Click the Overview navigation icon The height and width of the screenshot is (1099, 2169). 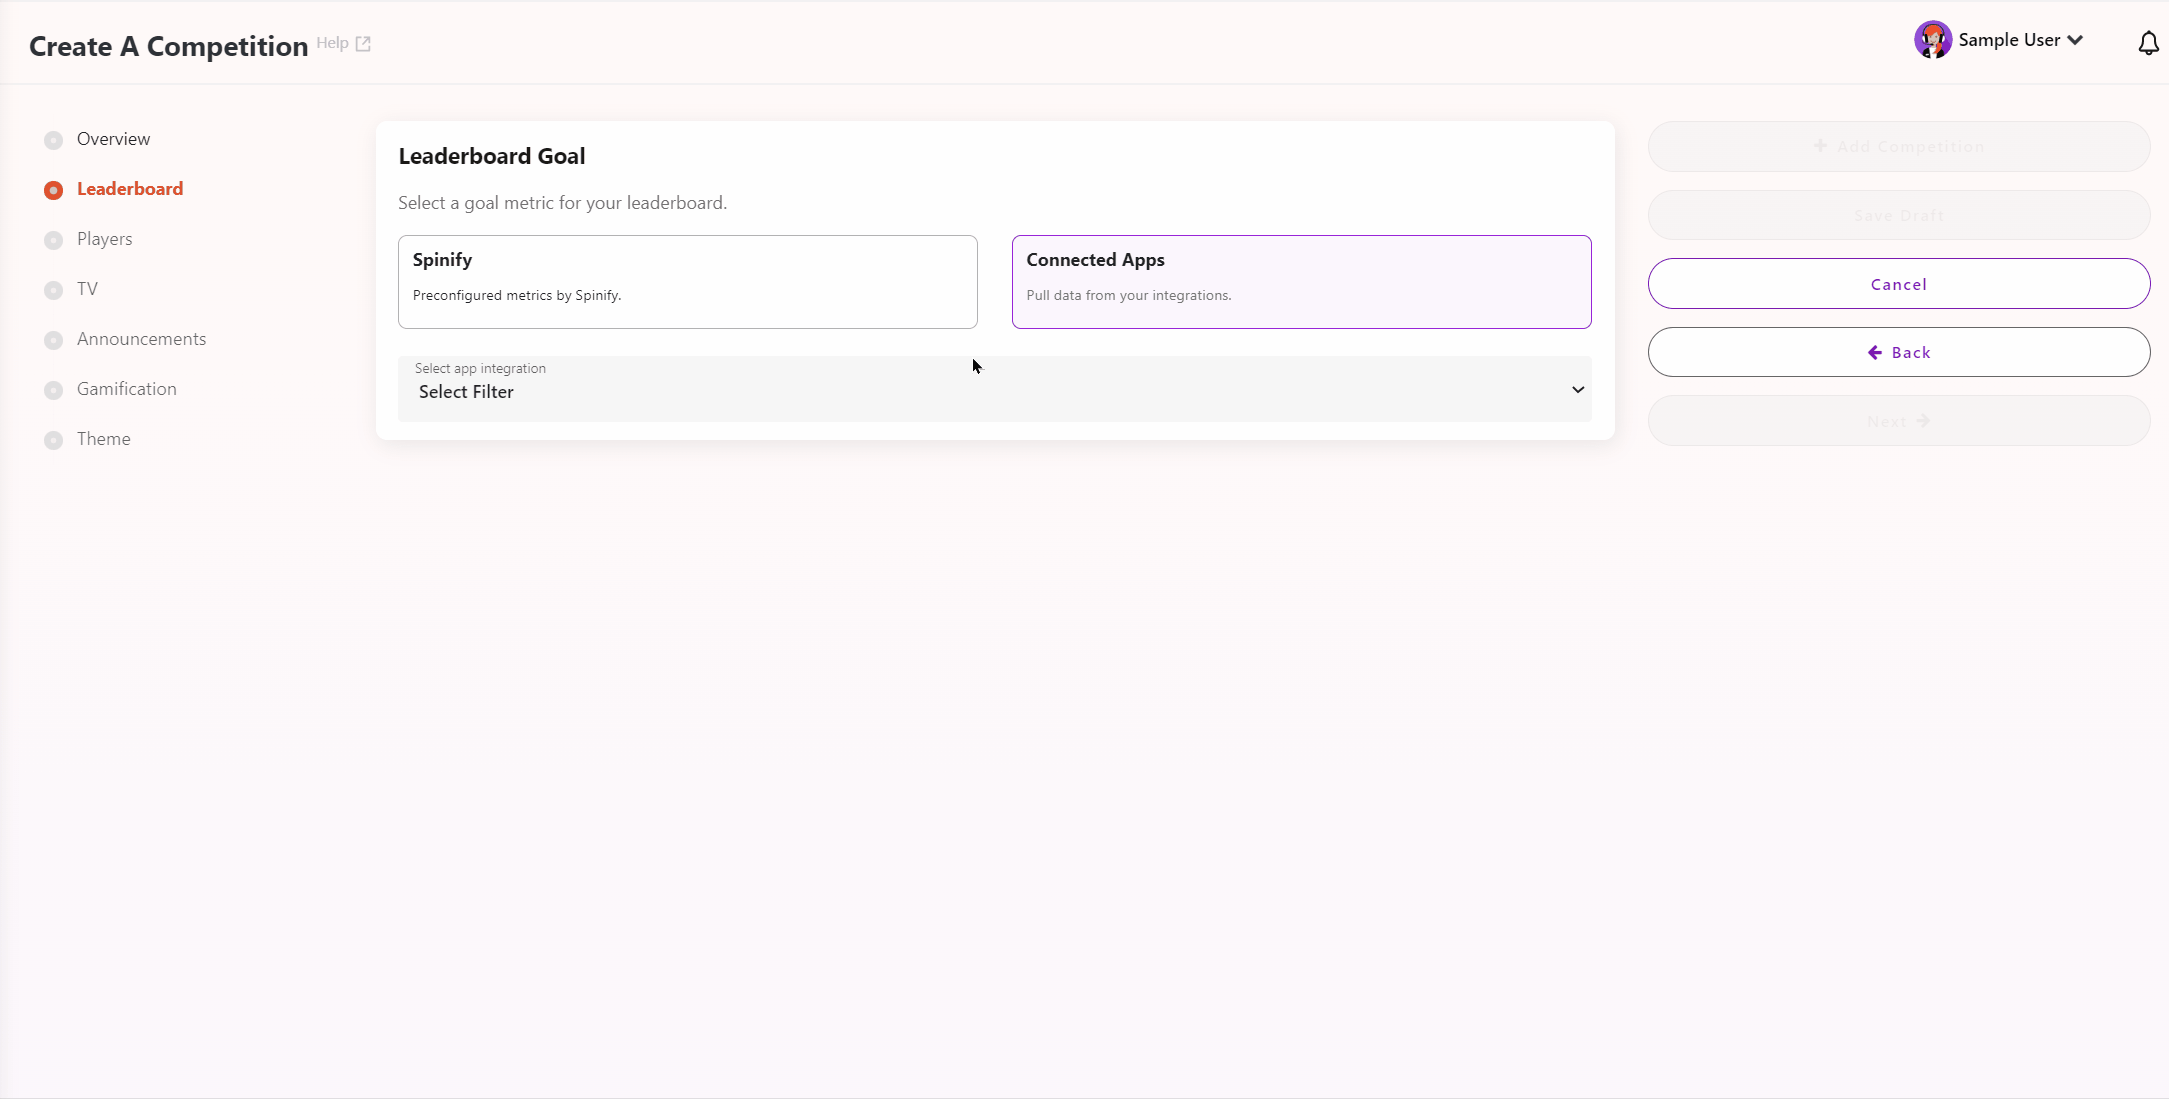click(53, 139)
